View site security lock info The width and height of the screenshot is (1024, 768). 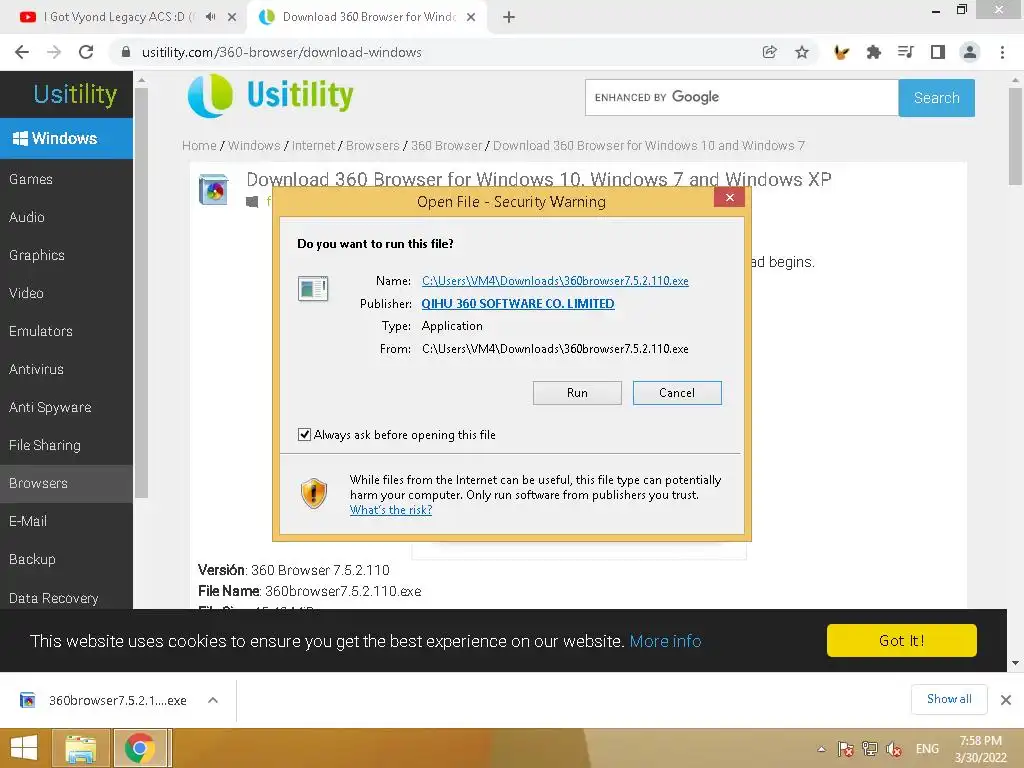coord(126,52)
